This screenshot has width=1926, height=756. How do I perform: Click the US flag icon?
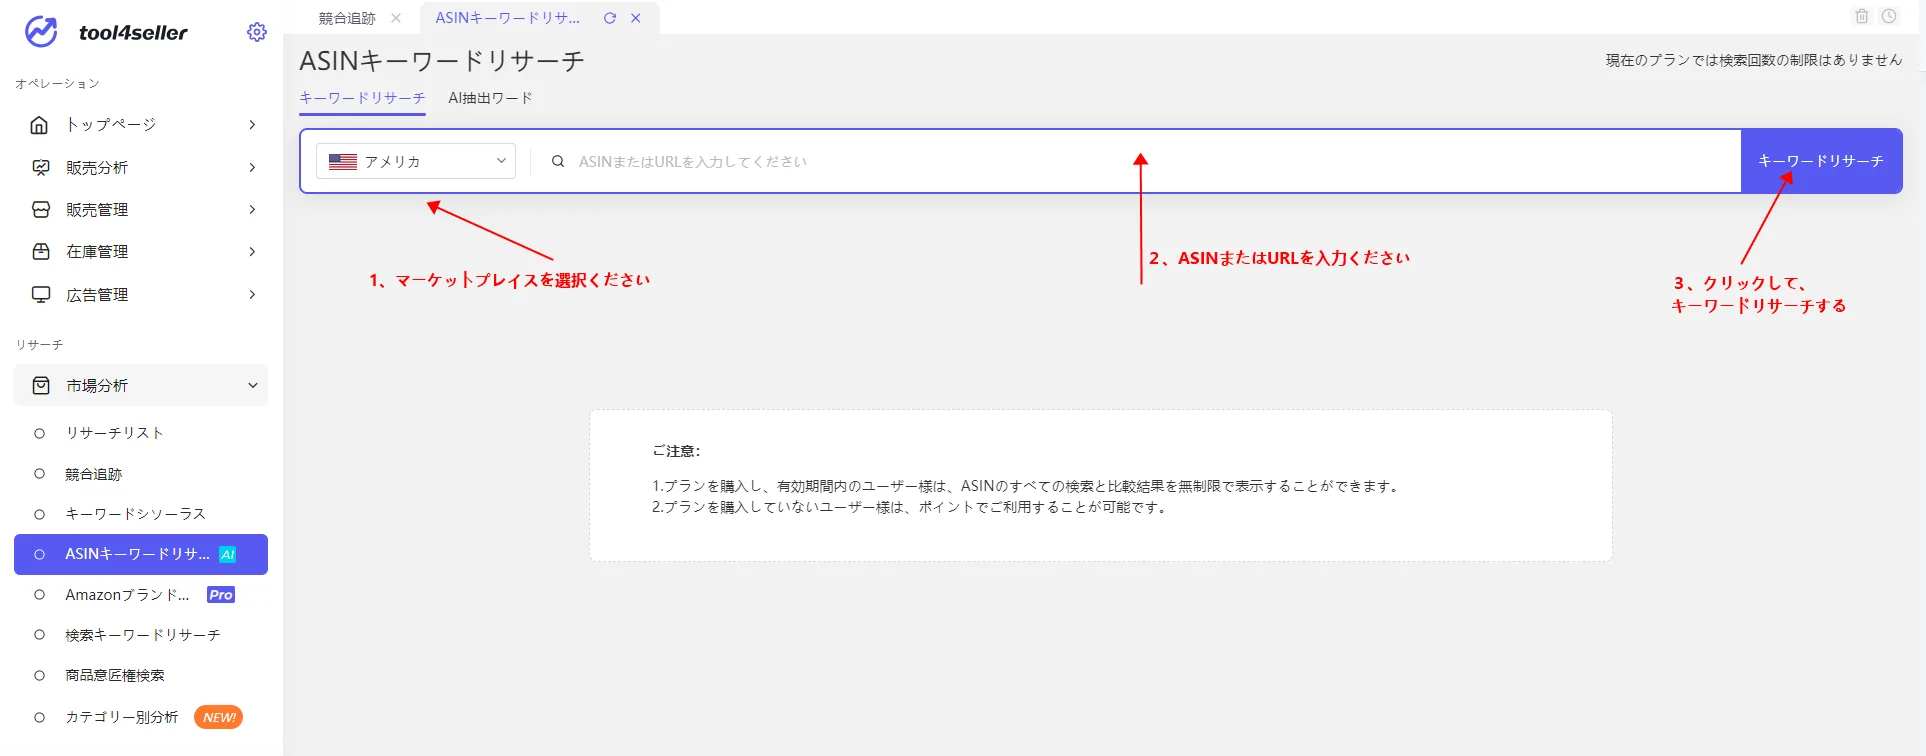point(343,161)
